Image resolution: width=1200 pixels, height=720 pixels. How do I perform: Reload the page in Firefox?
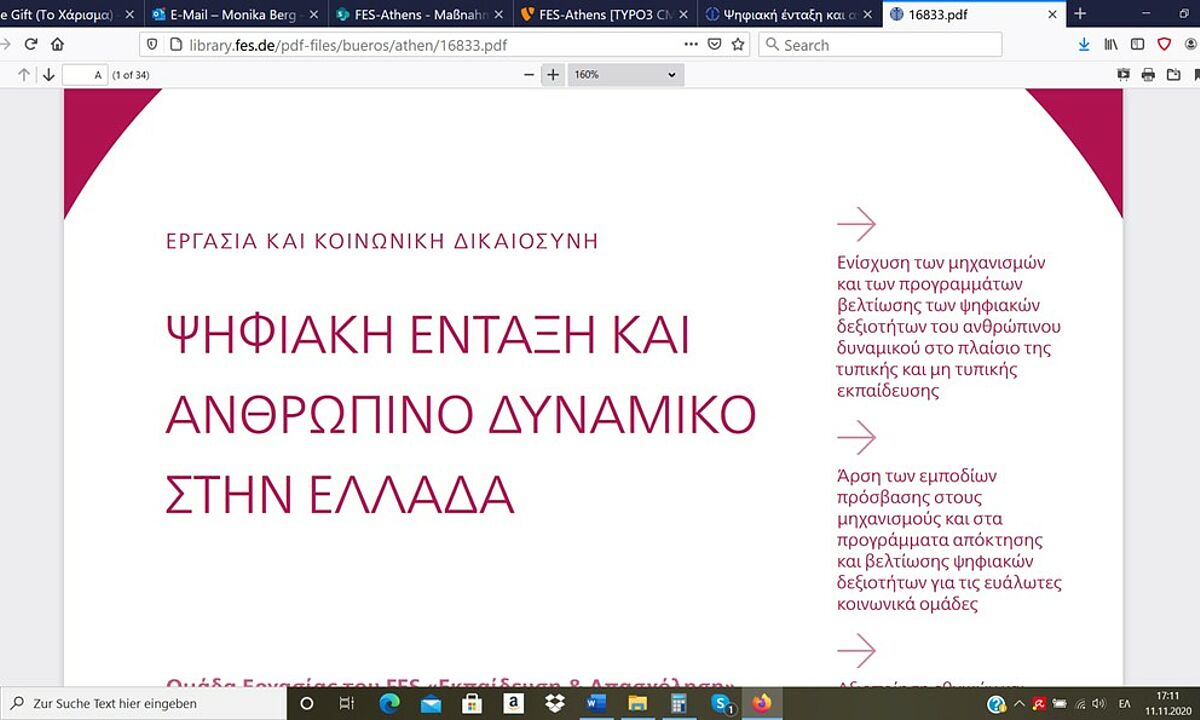[31, 45]
